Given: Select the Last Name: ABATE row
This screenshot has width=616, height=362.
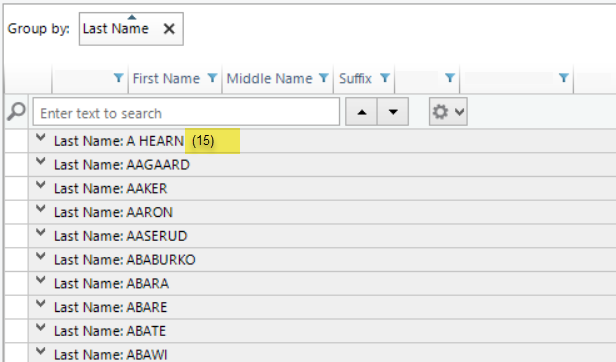Looking at the screenshot, I should point(322,331).
